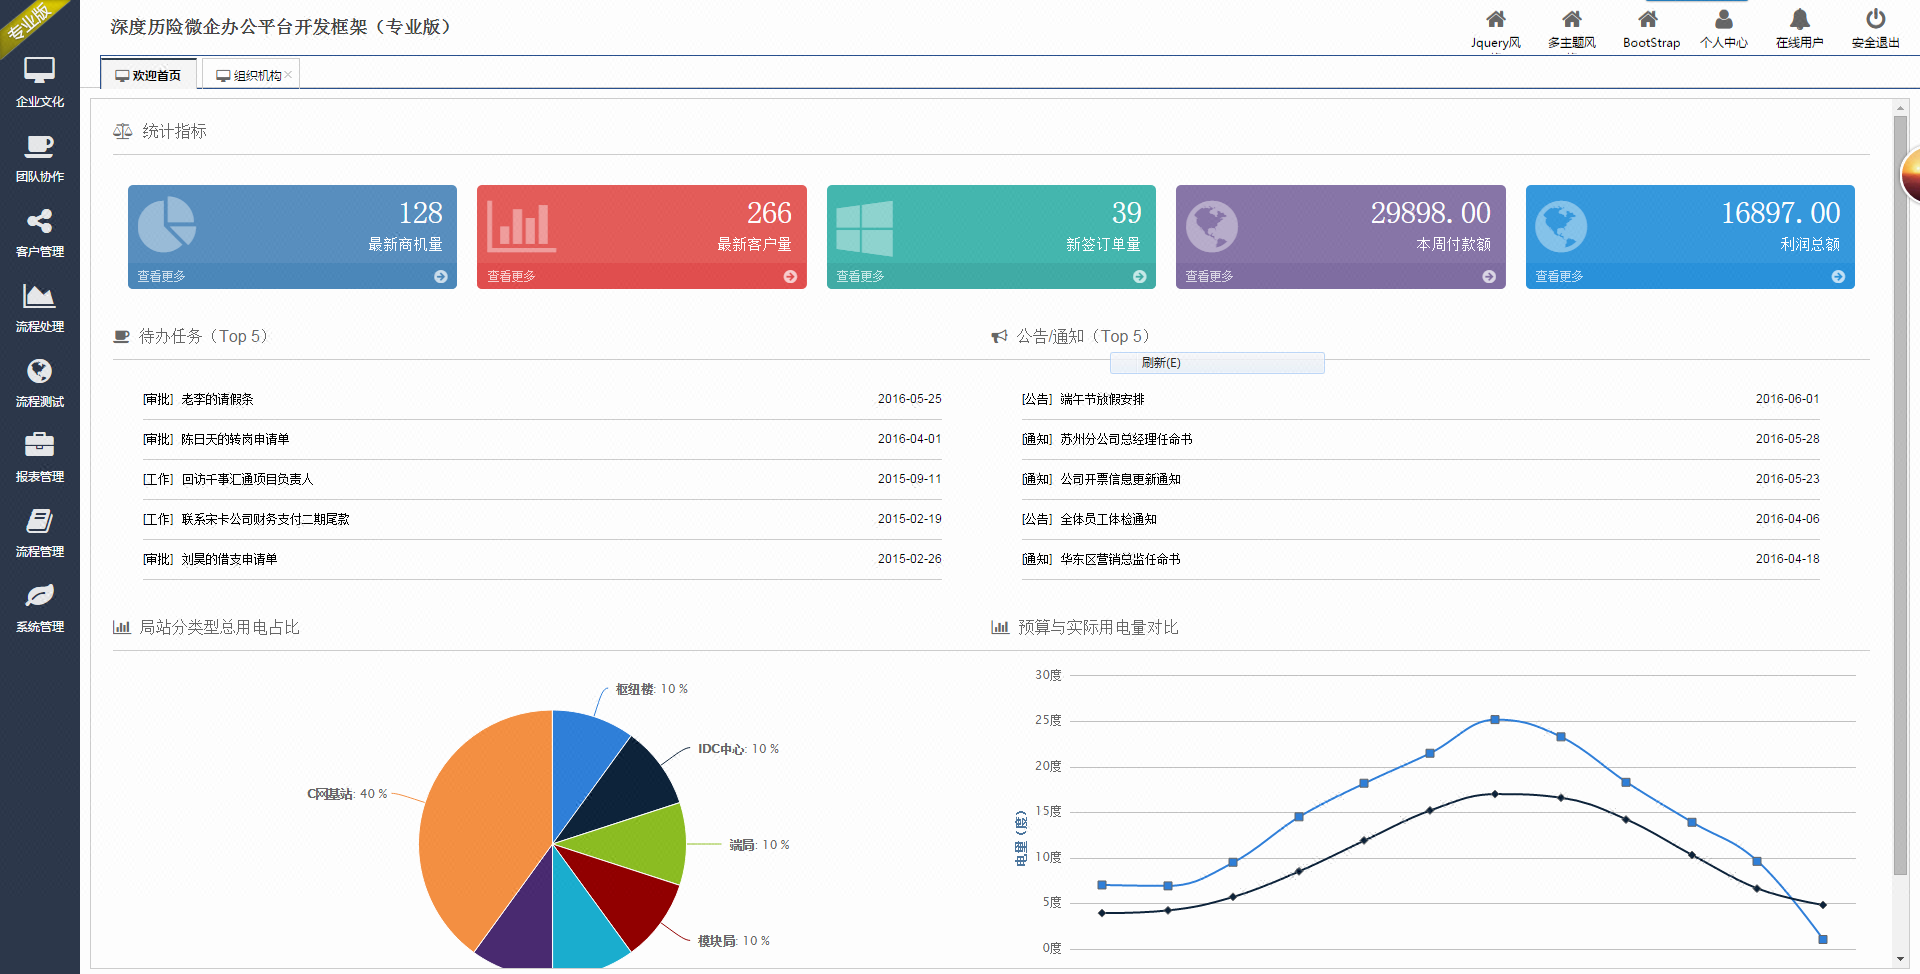Screen dimensions: 1920x974
Task: Check 在线用户 via the bell icon
Action: click(1799, 27)
